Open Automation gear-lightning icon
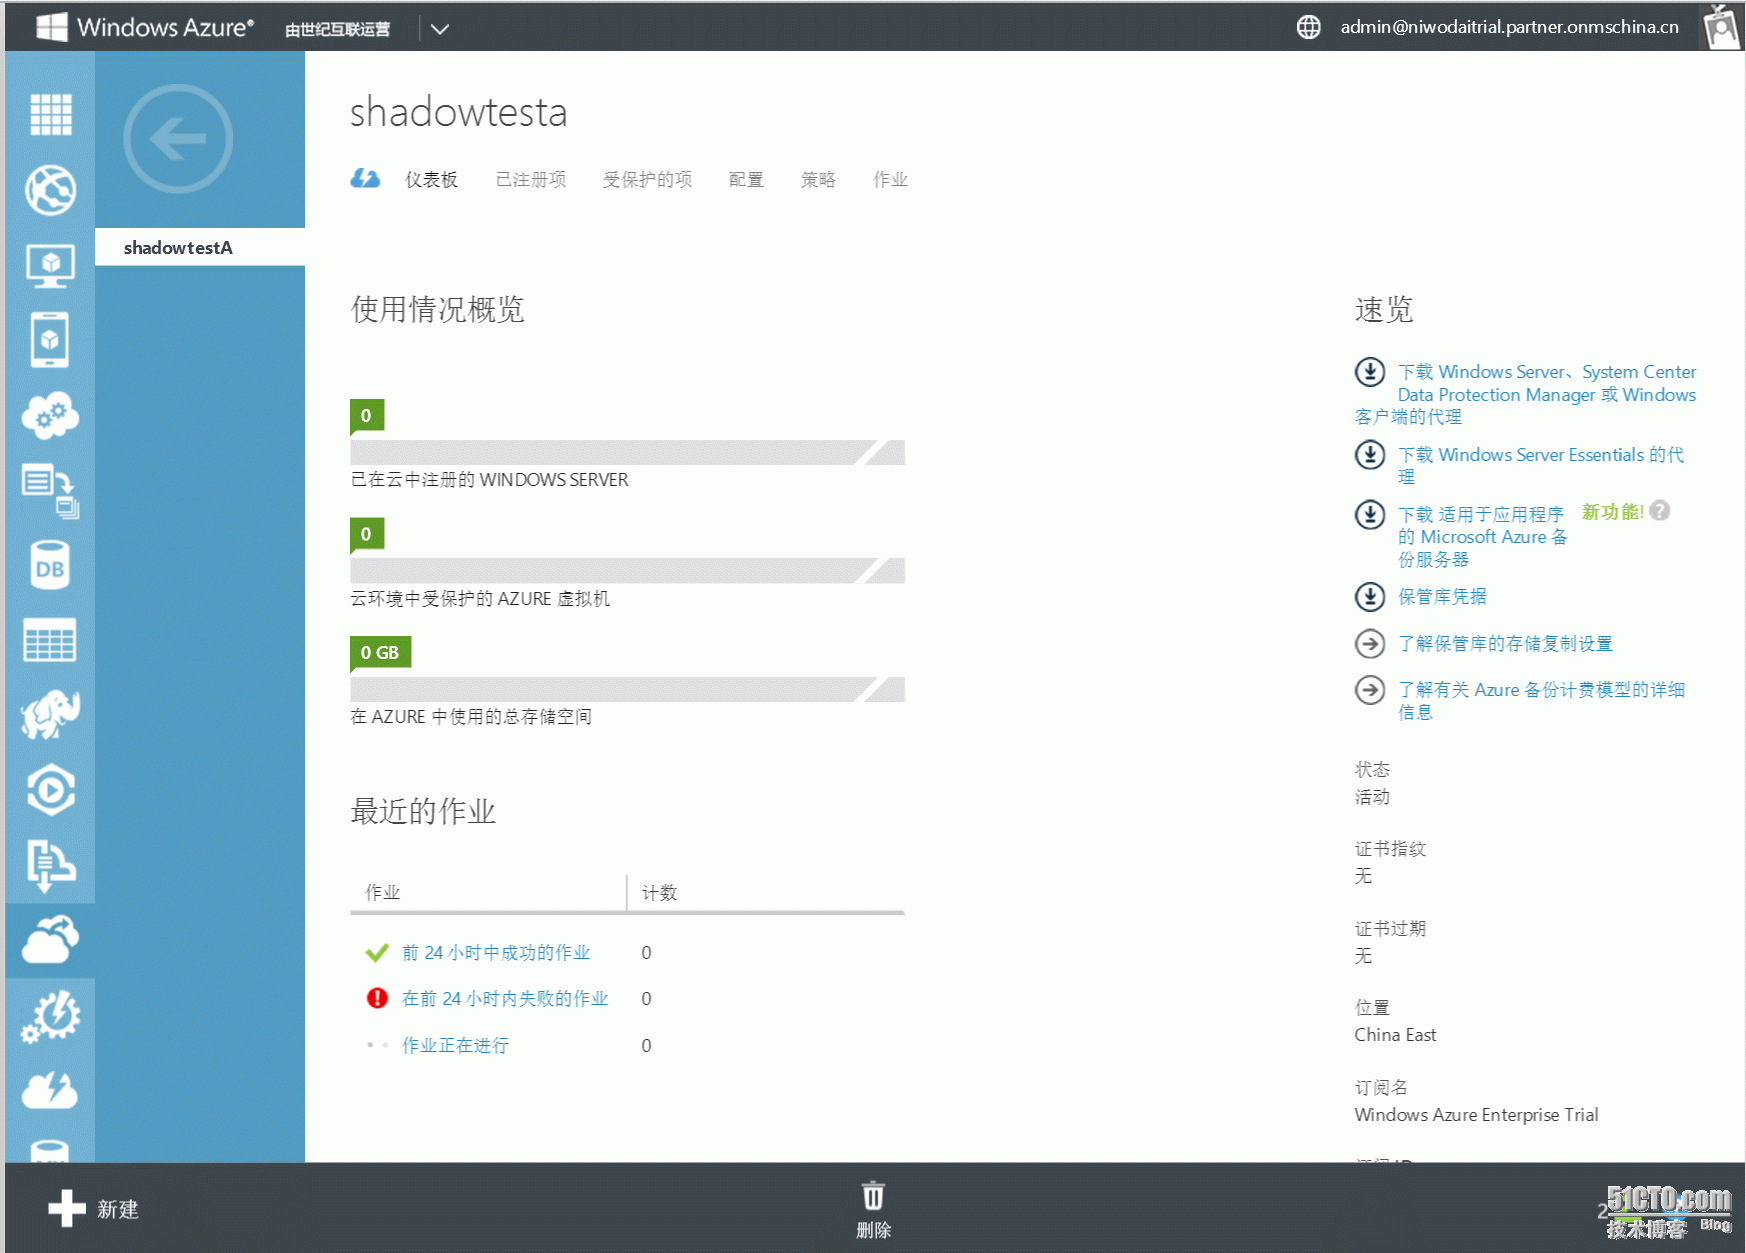Viewport: 1746px width, 1253px height. [x=50, y=1016]
